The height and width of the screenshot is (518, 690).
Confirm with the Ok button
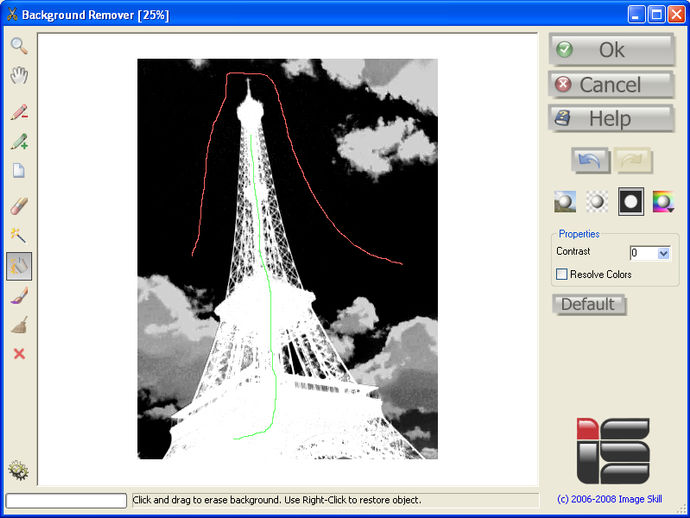611,49
